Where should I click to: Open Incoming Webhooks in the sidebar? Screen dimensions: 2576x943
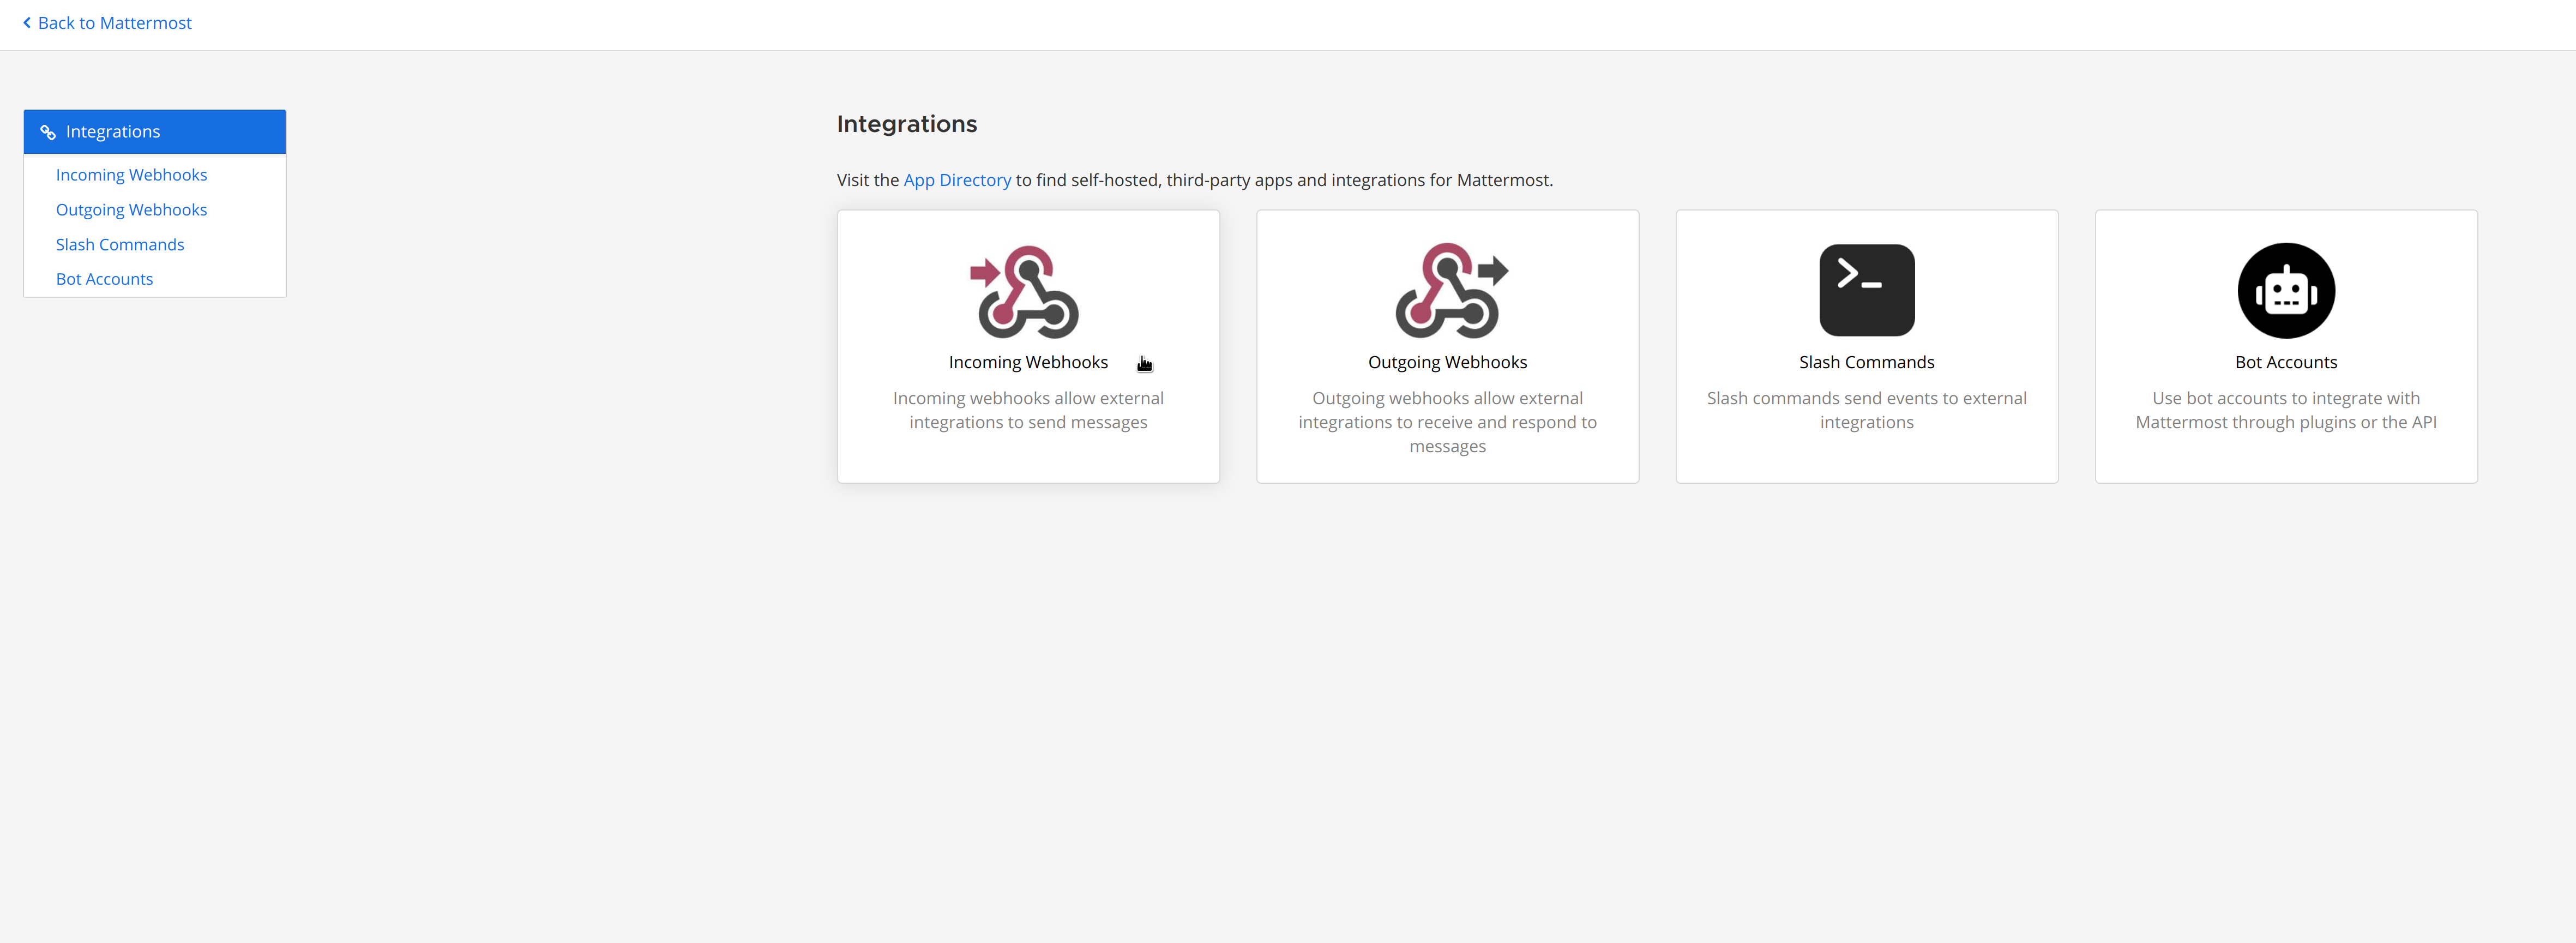click(x=131, y=175)
